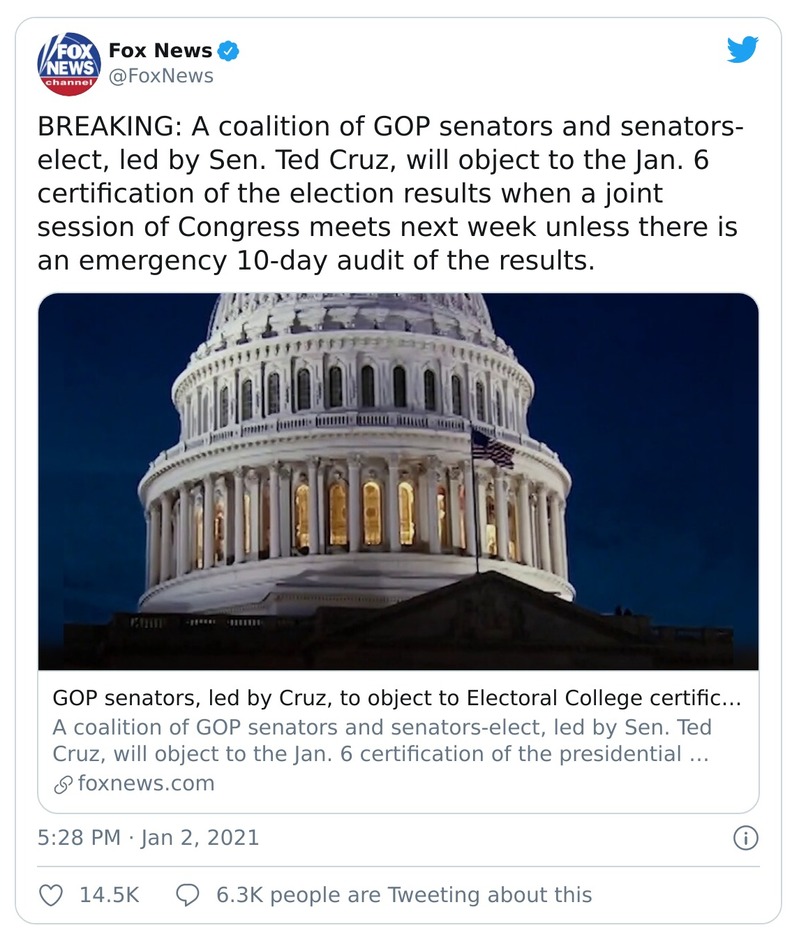Click the 5:28 PM timestamp
This screenshot has height=944, width=799.
pos(78,838)
